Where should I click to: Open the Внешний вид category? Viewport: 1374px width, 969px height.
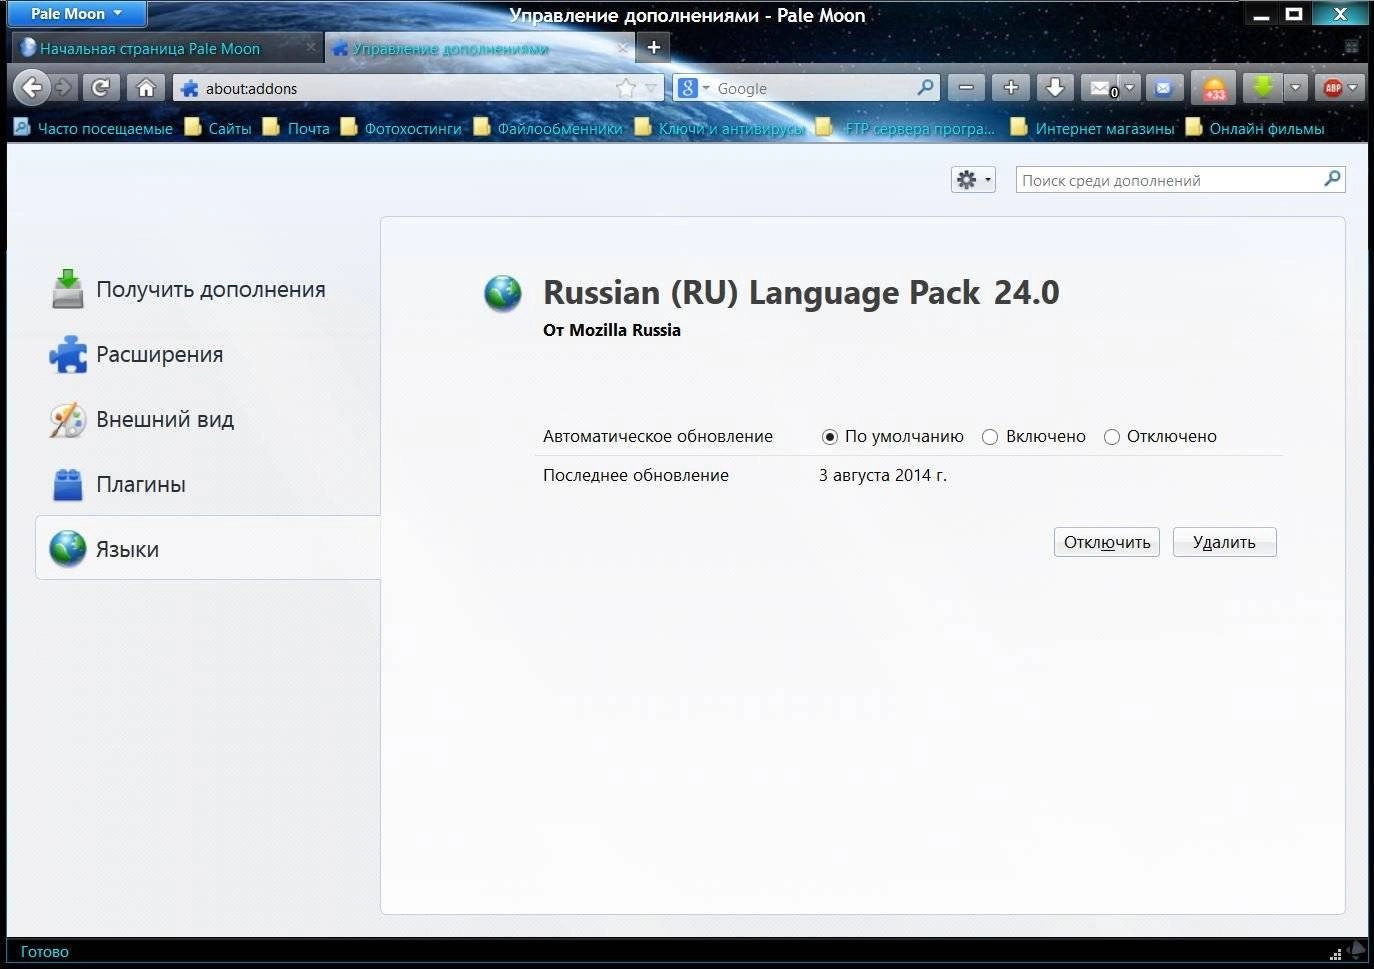208,419
